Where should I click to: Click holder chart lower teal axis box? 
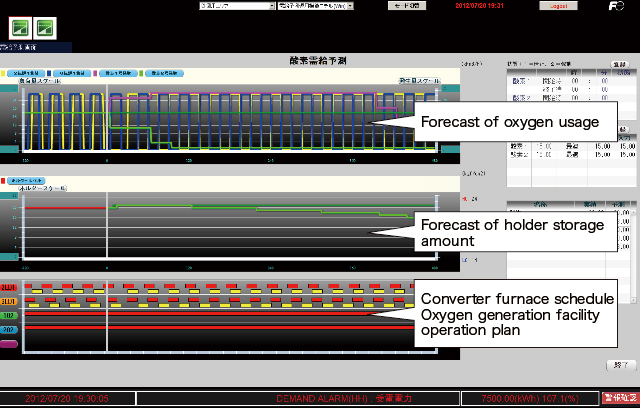[9, 257]
